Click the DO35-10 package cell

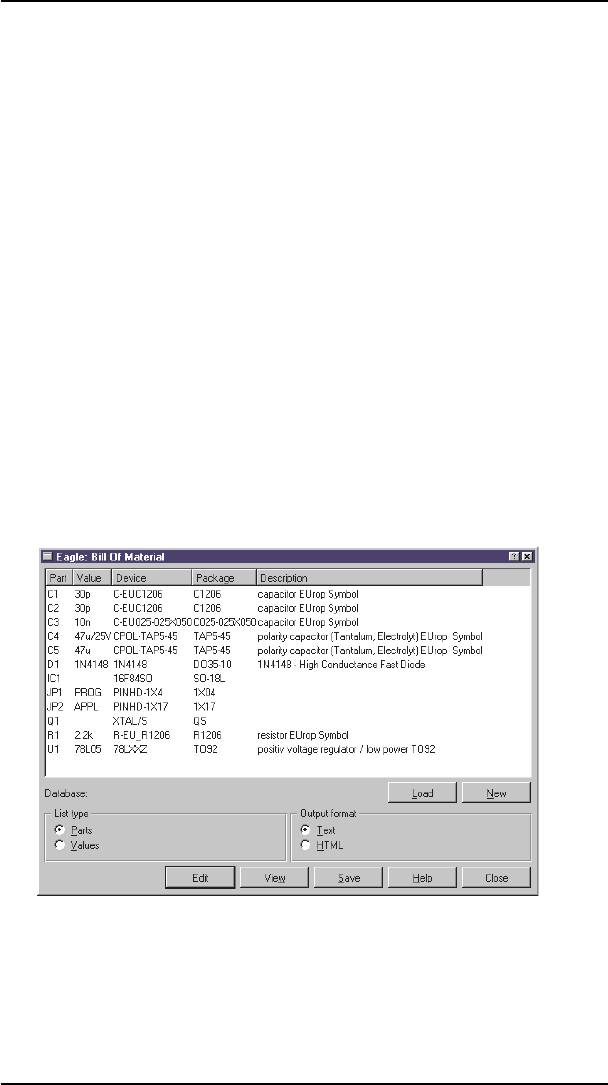[x=212, y=664]
